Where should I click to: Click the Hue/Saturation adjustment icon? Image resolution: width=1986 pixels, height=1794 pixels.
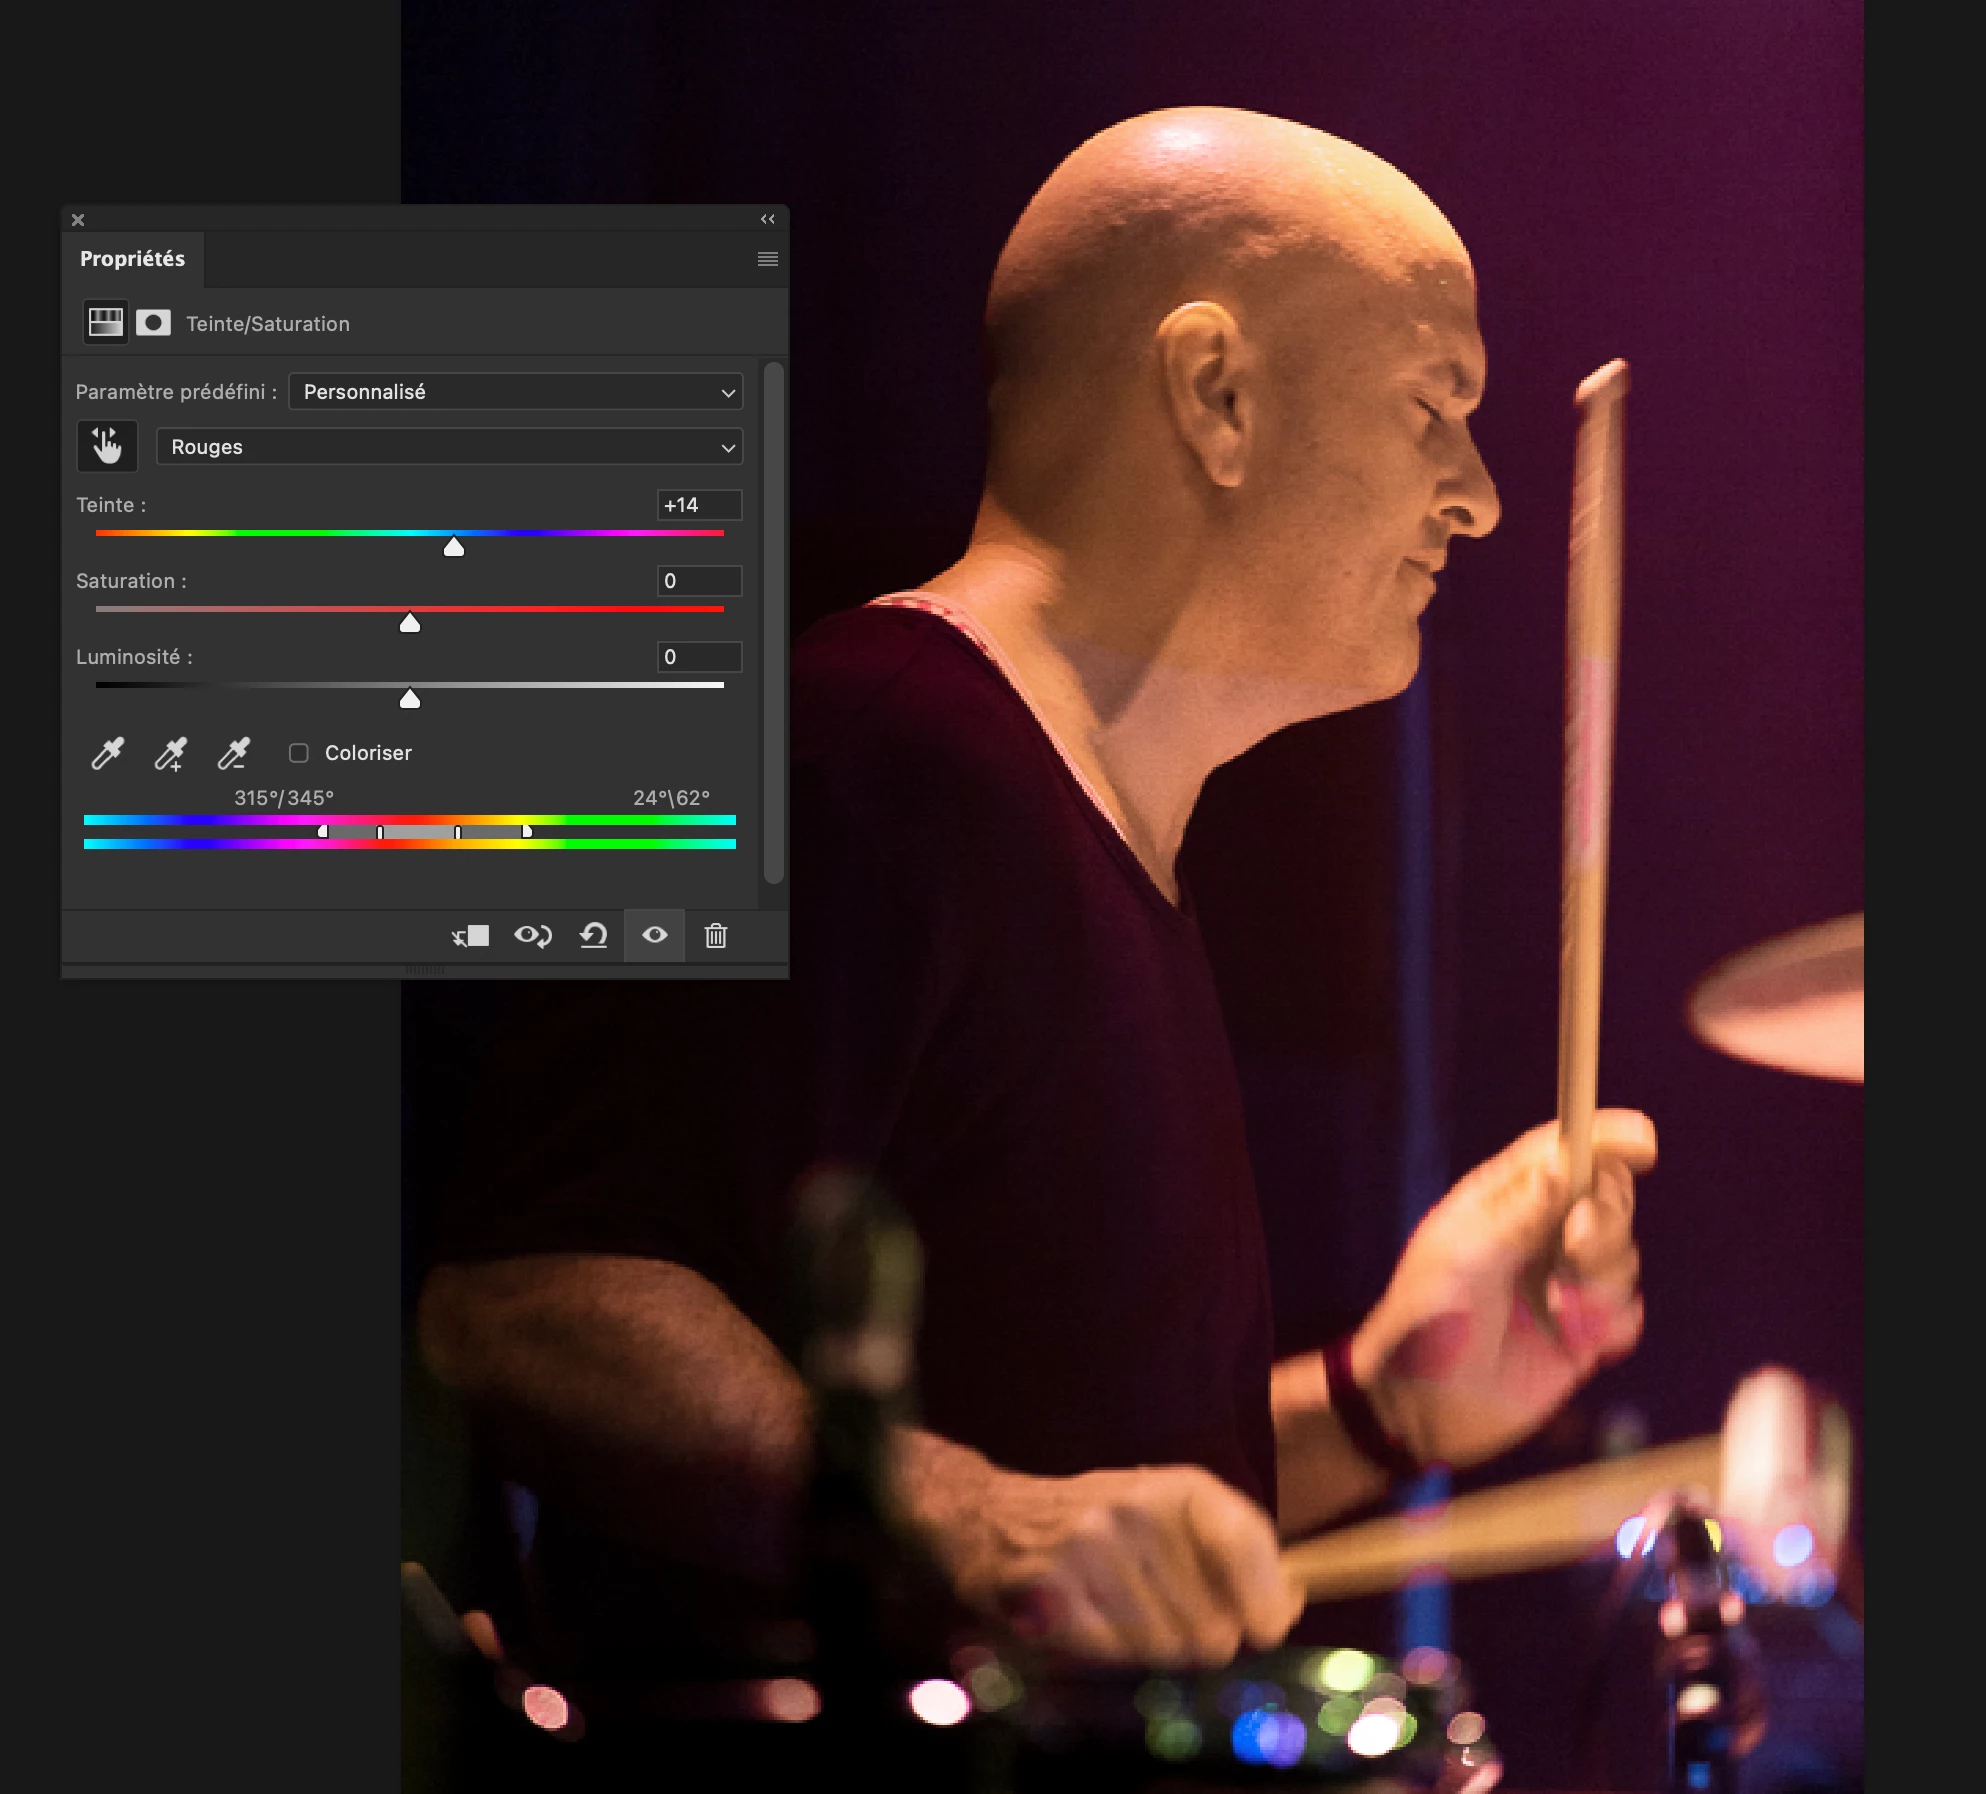point(105,322)
